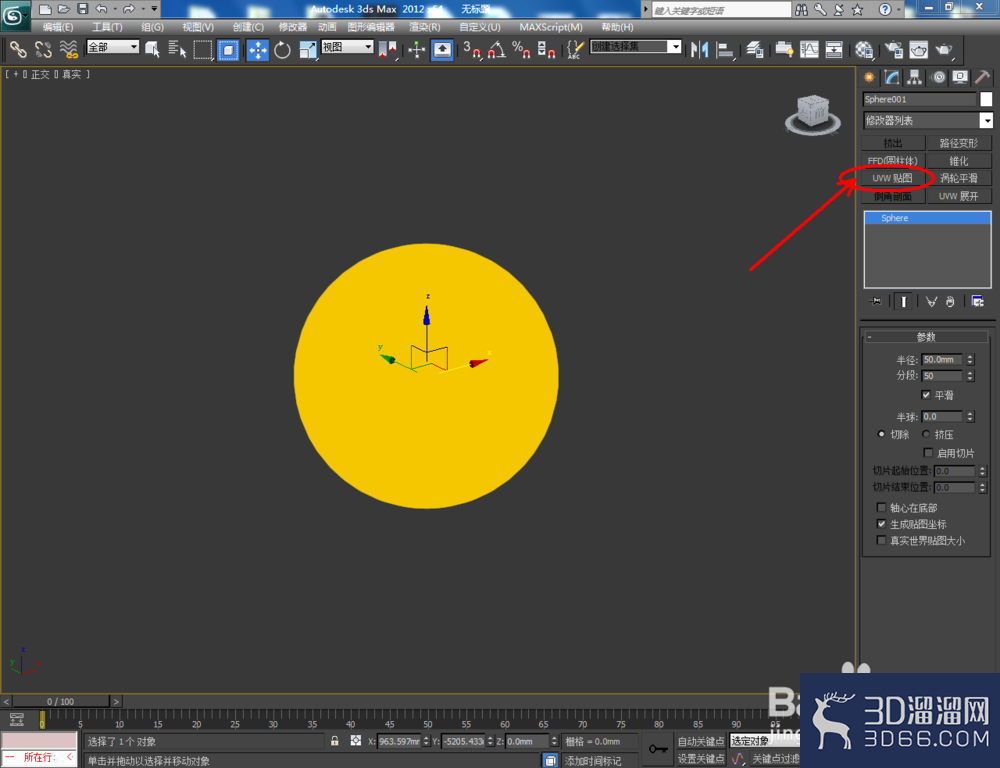Click the Select and Link chain icon

pos(18,49)
